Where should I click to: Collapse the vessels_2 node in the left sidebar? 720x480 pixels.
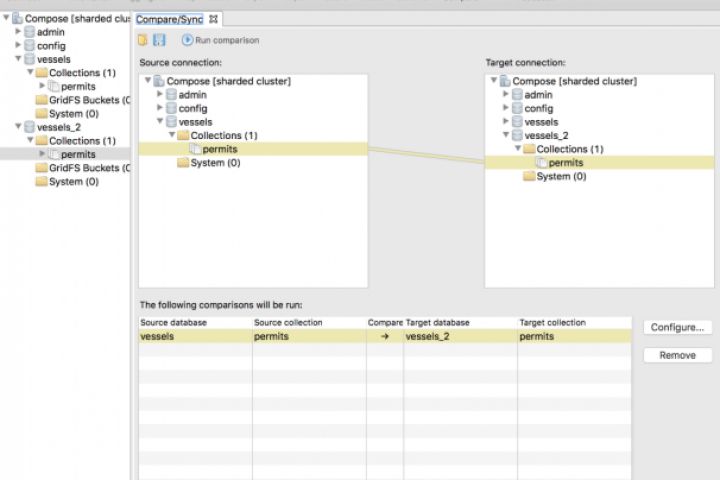pyautogui.click(x=6, y=127)
